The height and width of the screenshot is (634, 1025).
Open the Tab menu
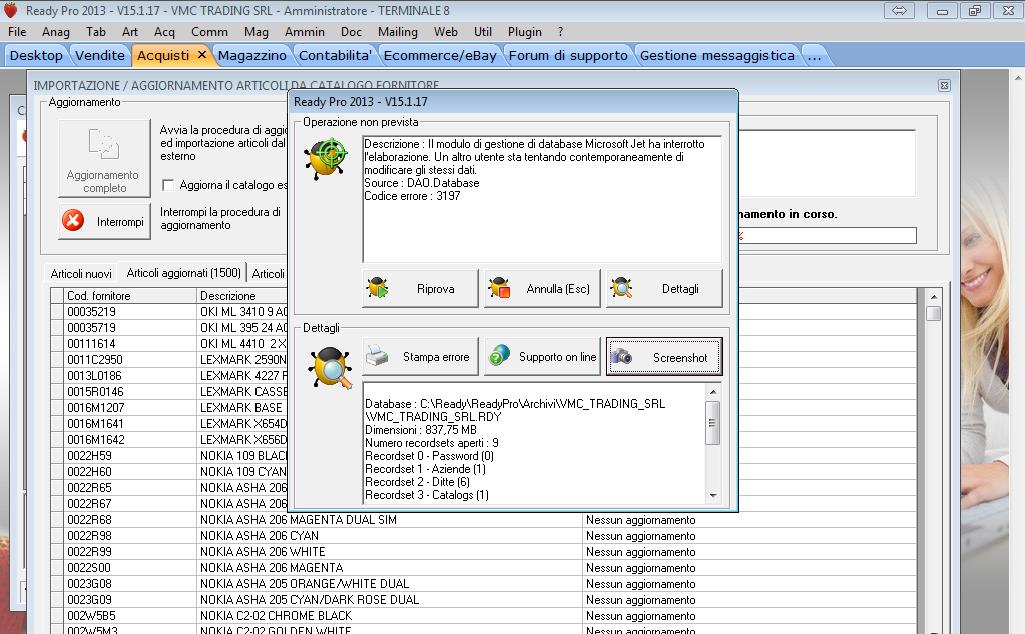[95, 31]
